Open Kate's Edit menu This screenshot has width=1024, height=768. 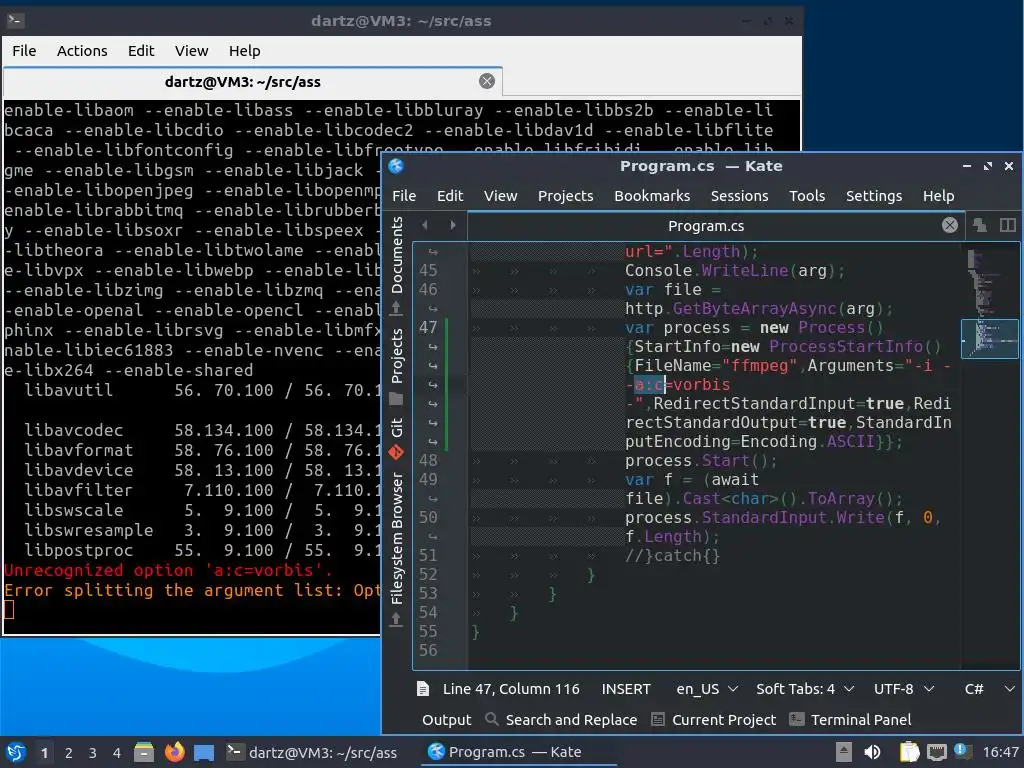tap(450, 196)
